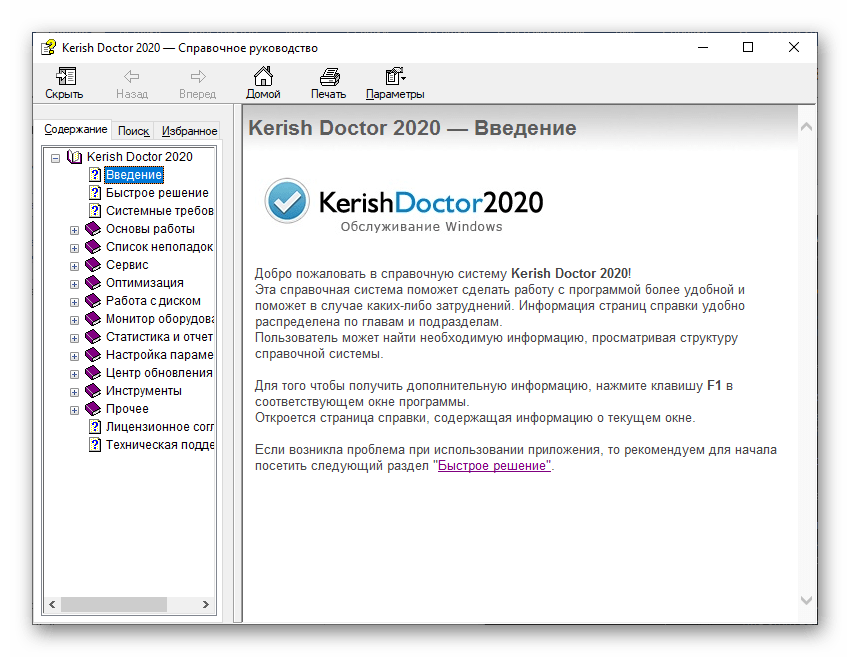Click the question page icon beside Техническая подде
Image resolution: width=850 pixels, height=657 pixels.
point(95,445)
